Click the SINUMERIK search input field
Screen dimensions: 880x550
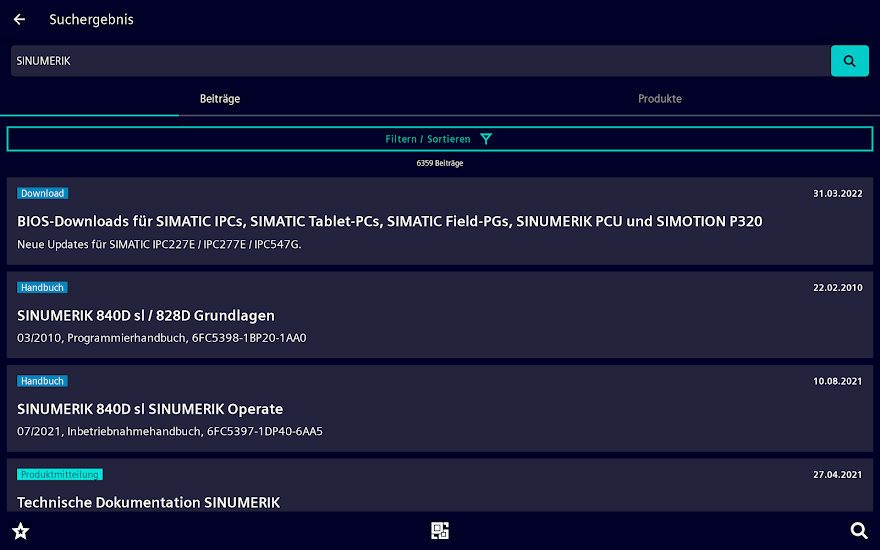pos(420,61)
